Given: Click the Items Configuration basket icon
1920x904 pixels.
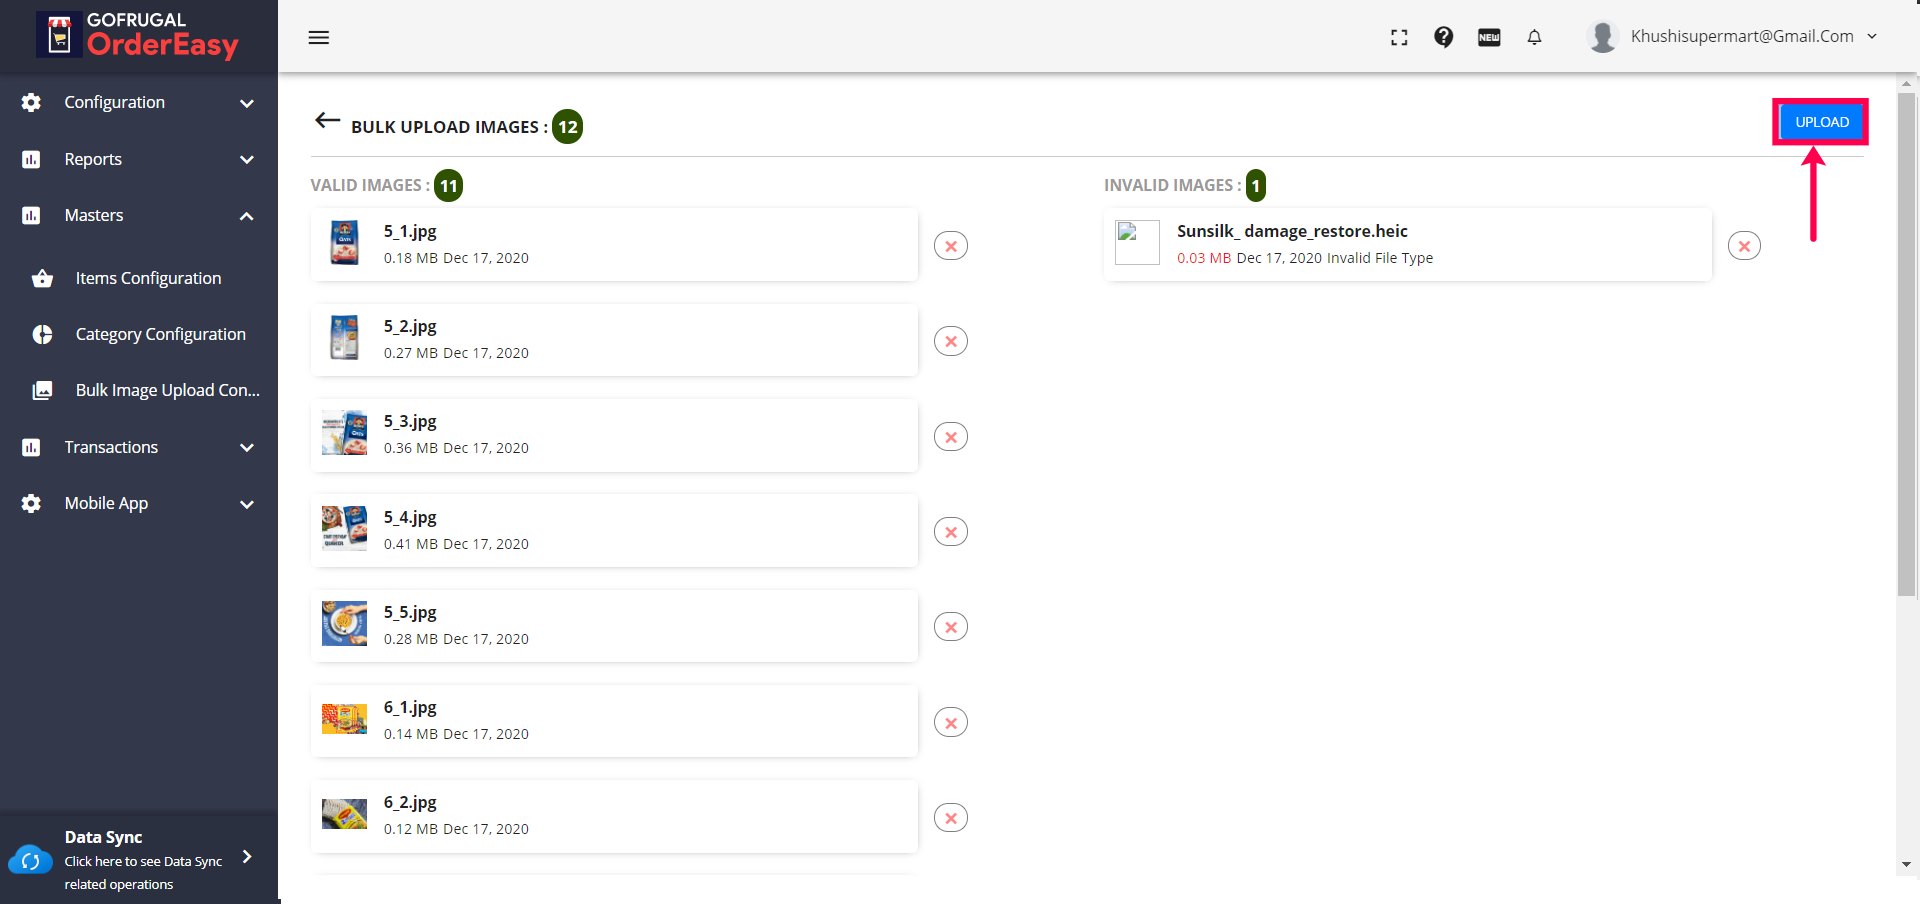Looking at the screenshot, I should coord(42,278).
